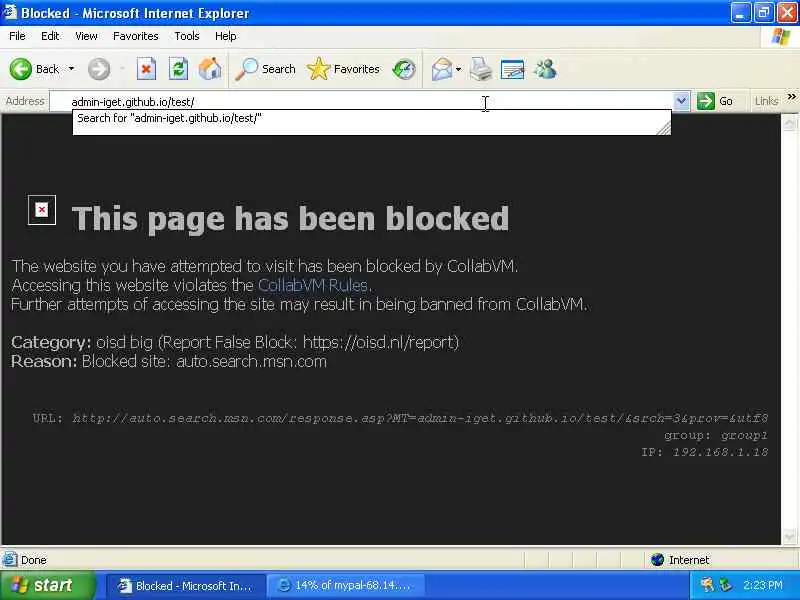The image size is (800, 600).
Task: Open the History clock icon
Action: click(404, 69)
